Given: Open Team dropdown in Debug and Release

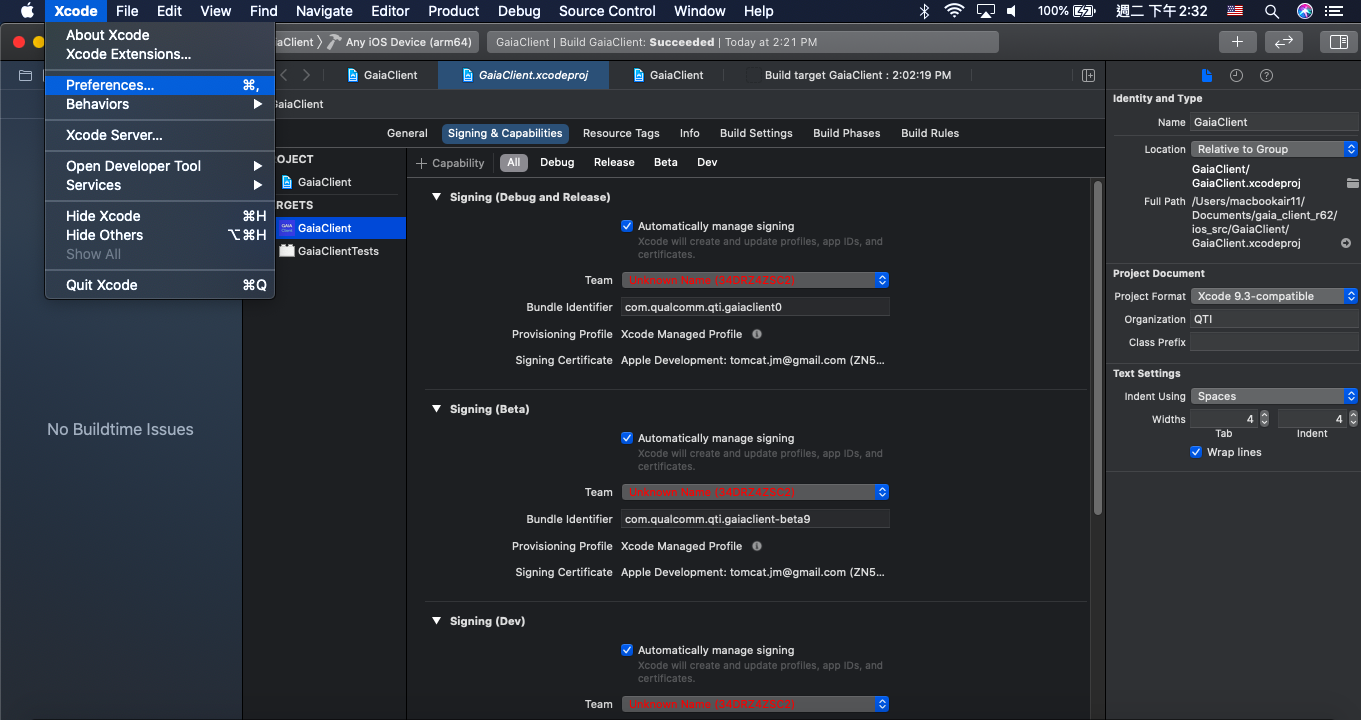Looking at the screenshot, I should click(x=755, y=280).
